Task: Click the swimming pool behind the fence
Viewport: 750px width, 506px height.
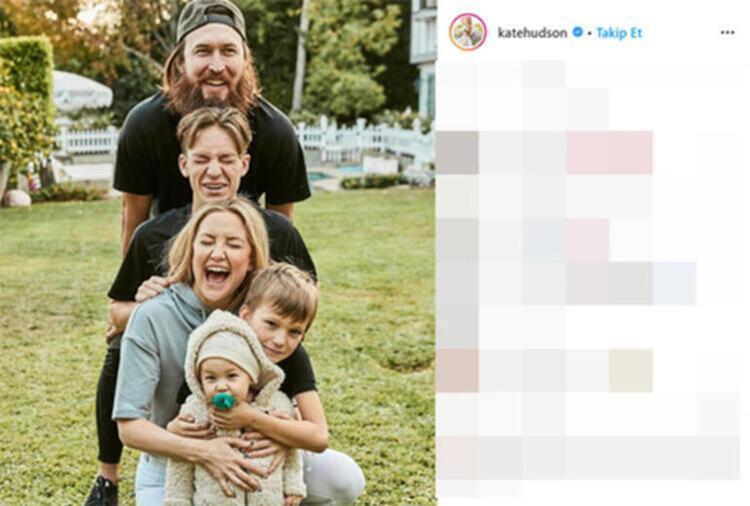Action: (335, 174)
